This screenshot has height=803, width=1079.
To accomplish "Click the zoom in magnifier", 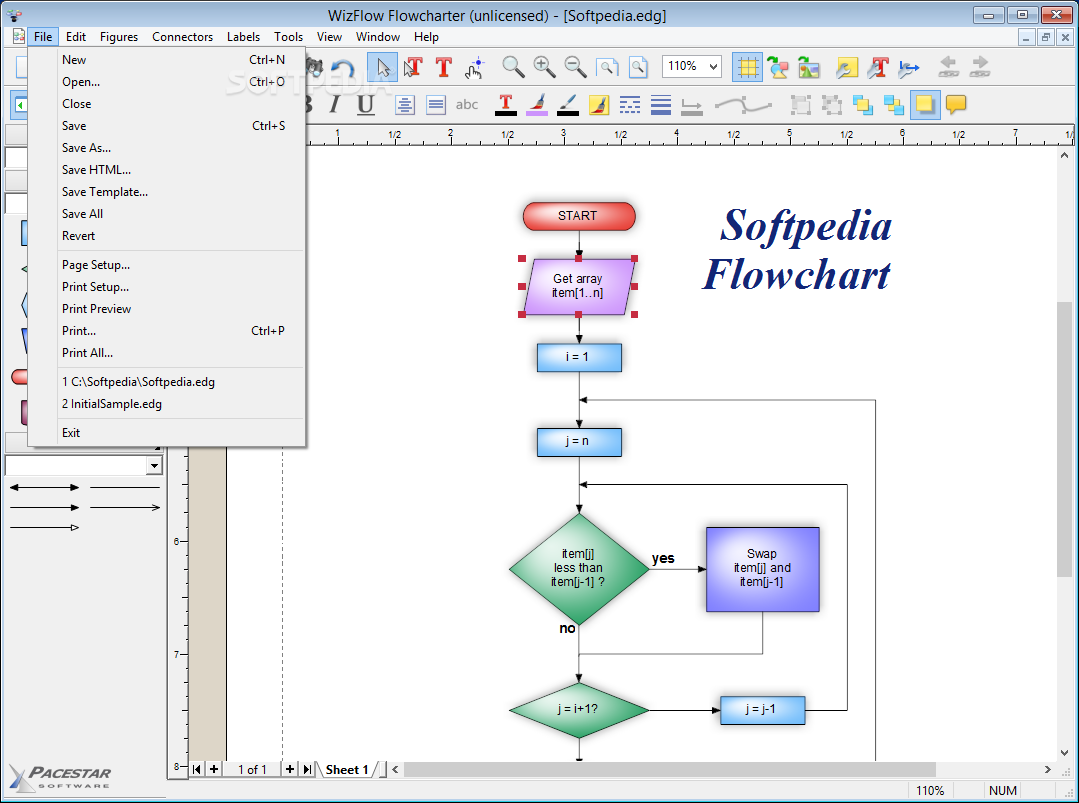I will click(x=544, y=67).
